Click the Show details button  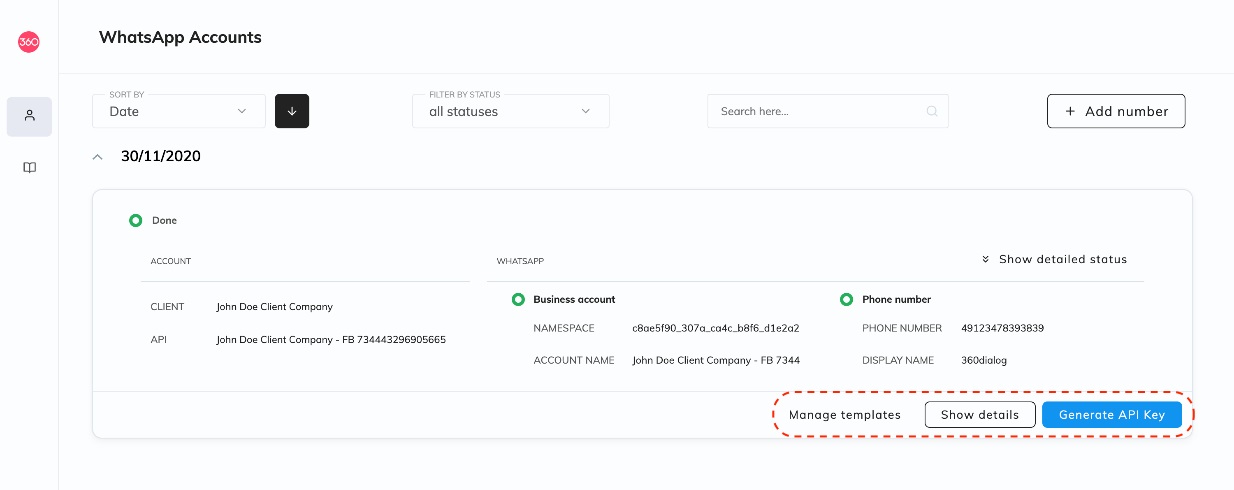pos(980,415)
